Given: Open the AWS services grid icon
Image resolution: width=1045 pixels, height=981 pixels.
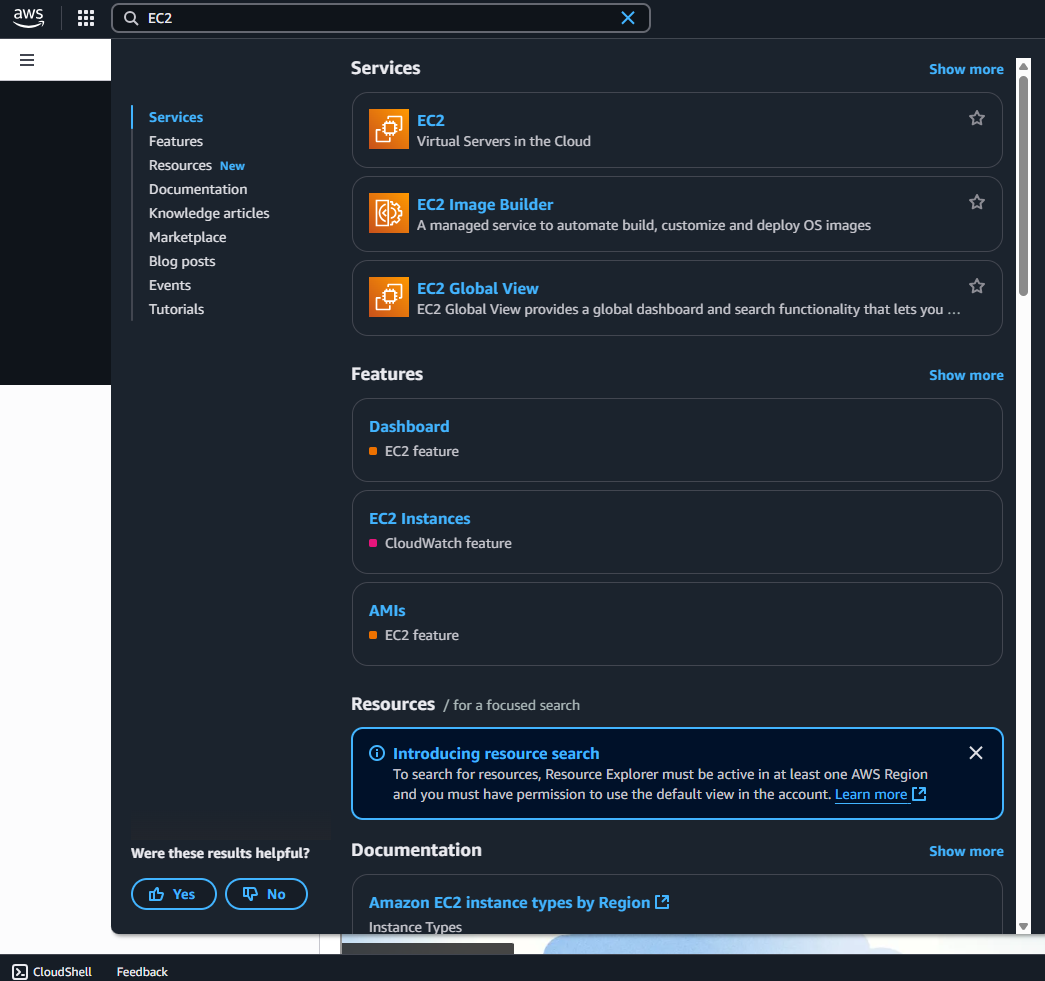Looking at the screenshot, I should click(85, 17).
